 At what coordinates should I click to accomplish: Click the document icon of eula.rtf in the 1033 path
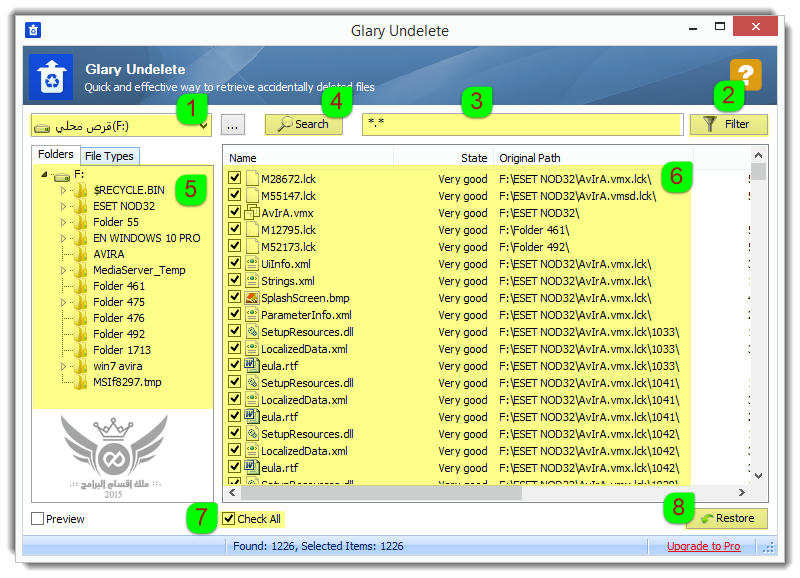(x=251, y=365)
